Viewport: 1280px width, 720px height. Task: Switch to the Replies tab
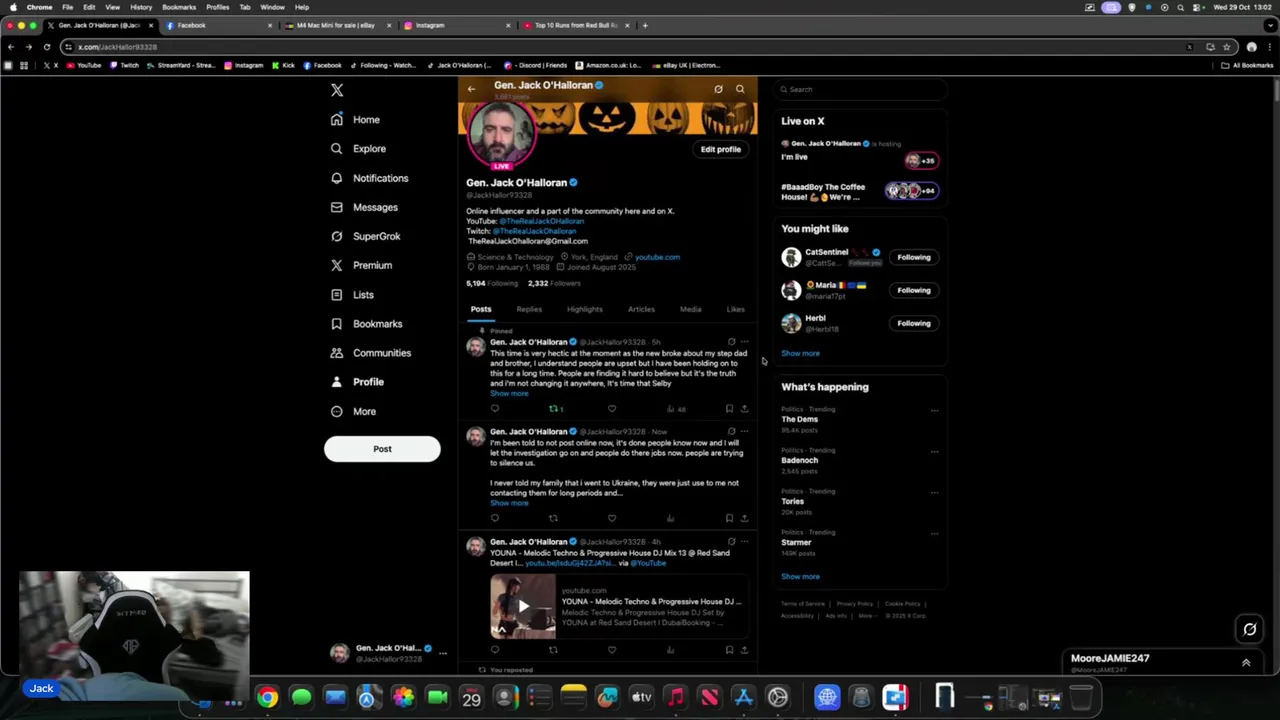tap(529, 309)
